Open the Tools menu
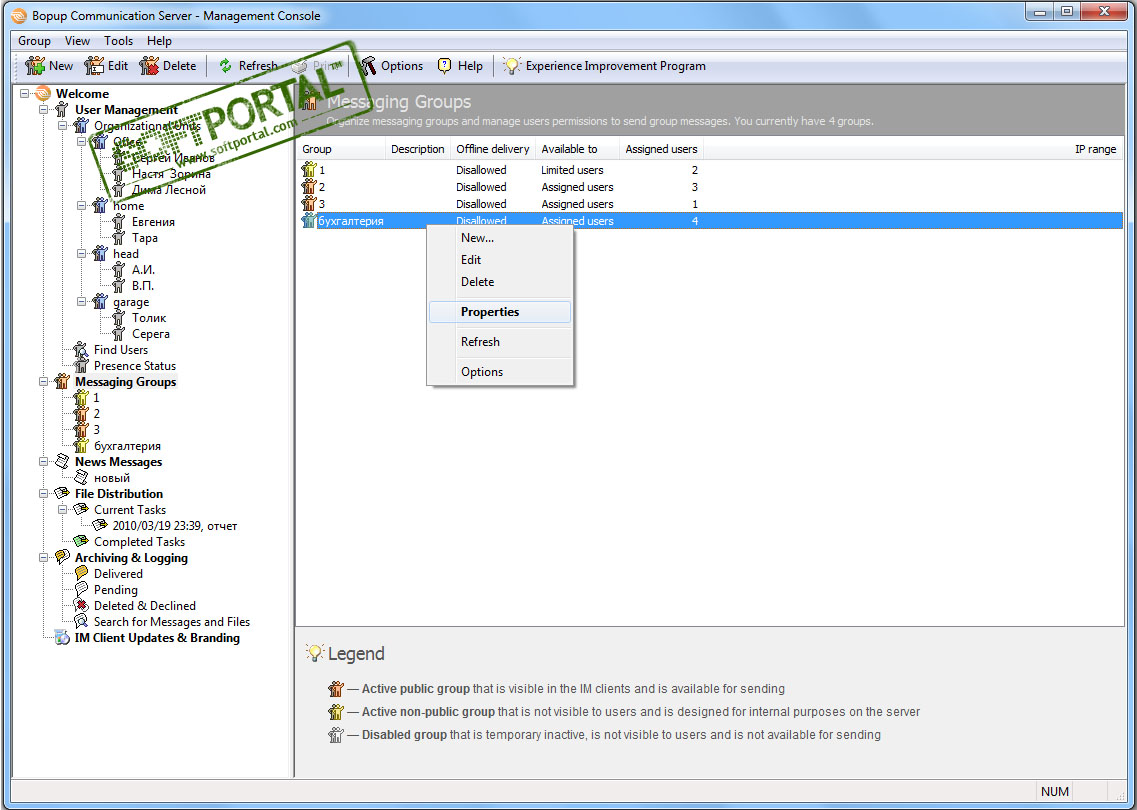 click(118, 41)
